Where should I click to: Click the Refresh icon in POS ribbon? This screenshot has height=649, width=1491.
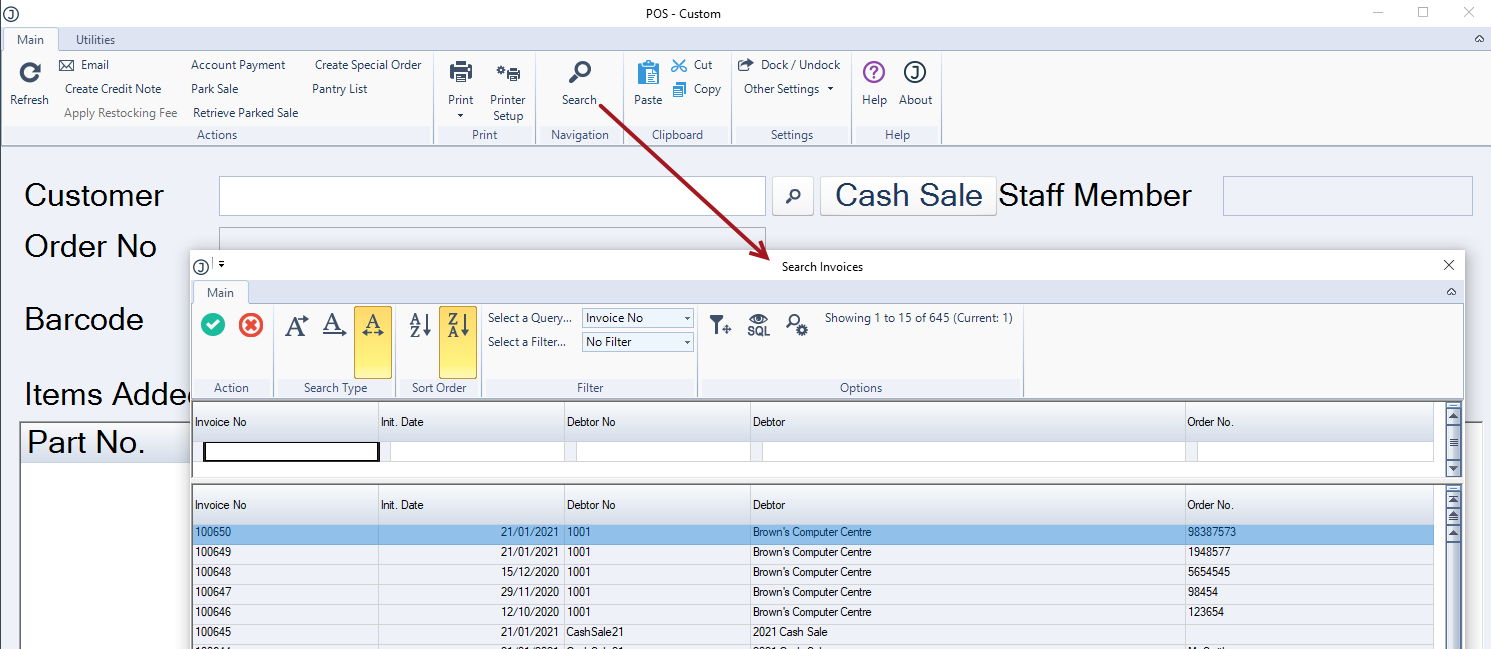(30, 72)
